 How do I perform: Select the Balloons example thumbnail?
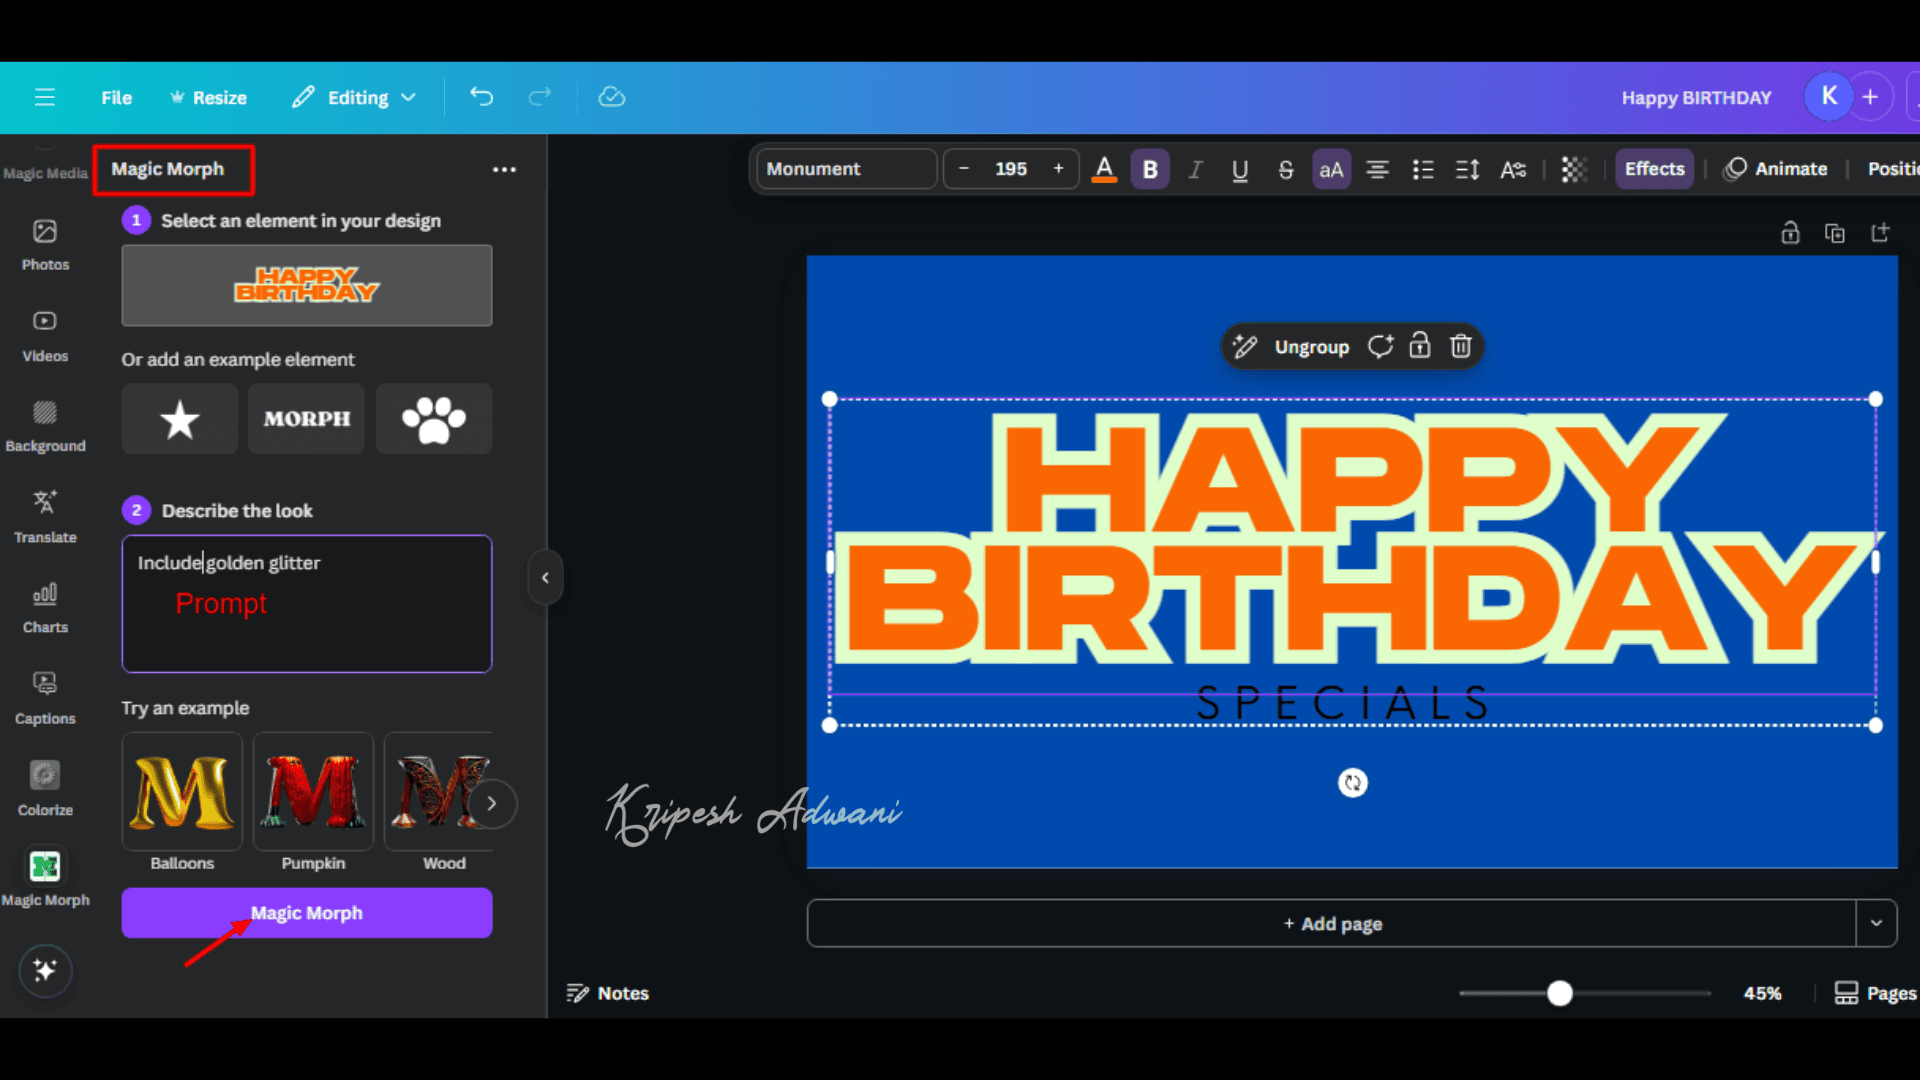point(182,791)
